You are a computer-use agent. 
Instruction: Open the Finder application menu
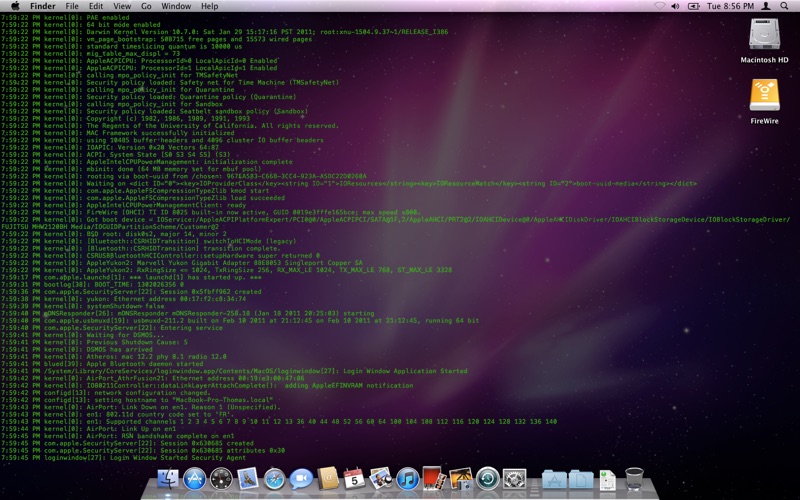(42, 6)
